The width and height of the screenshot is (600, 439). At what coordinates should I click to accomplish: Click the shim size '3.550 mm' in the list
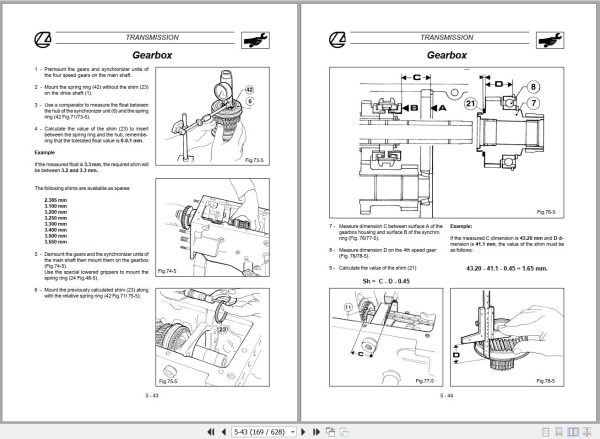pos(56,242)
